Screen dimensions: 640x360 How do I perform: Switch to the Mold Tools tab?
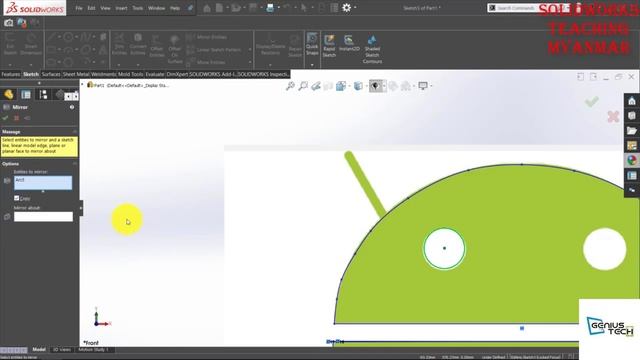point(131,74)
